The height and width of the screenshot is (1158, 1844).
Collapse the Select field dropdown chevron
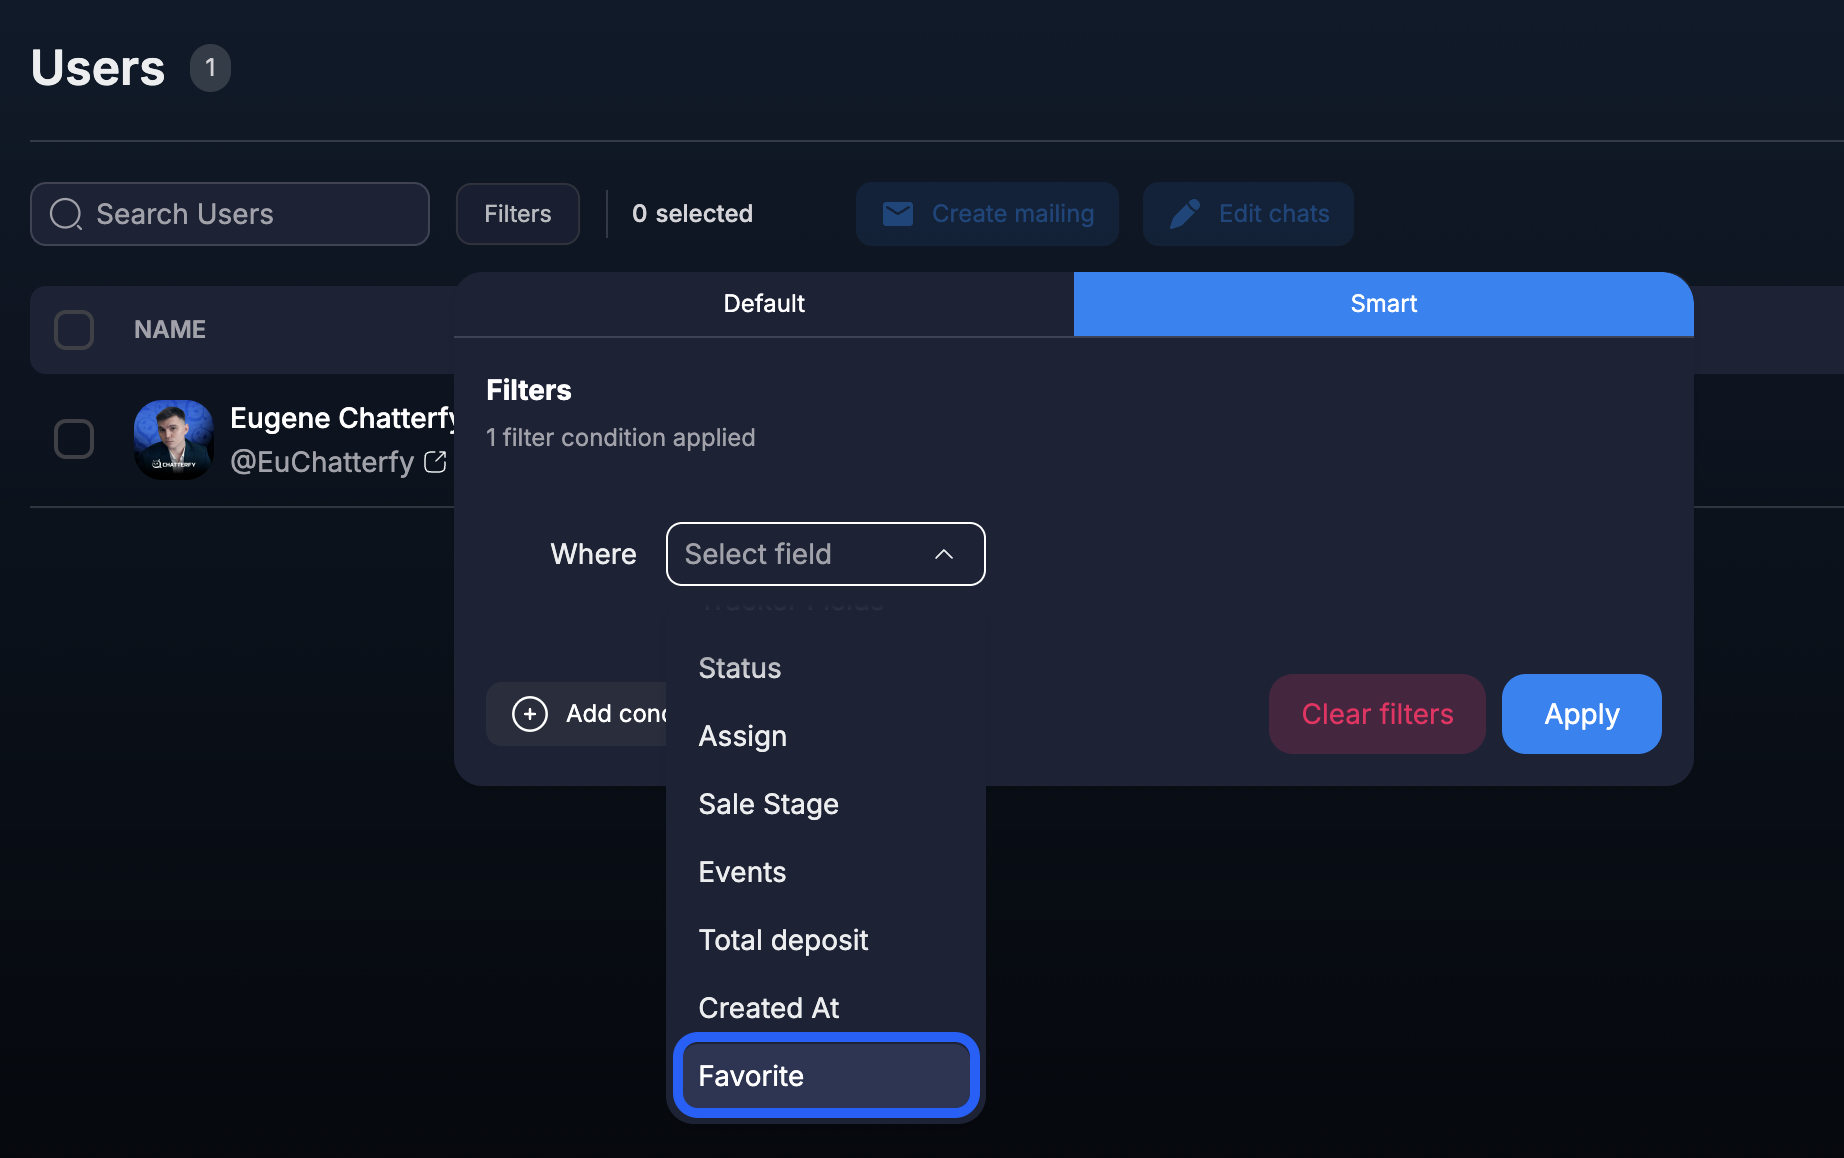(944, 554)
